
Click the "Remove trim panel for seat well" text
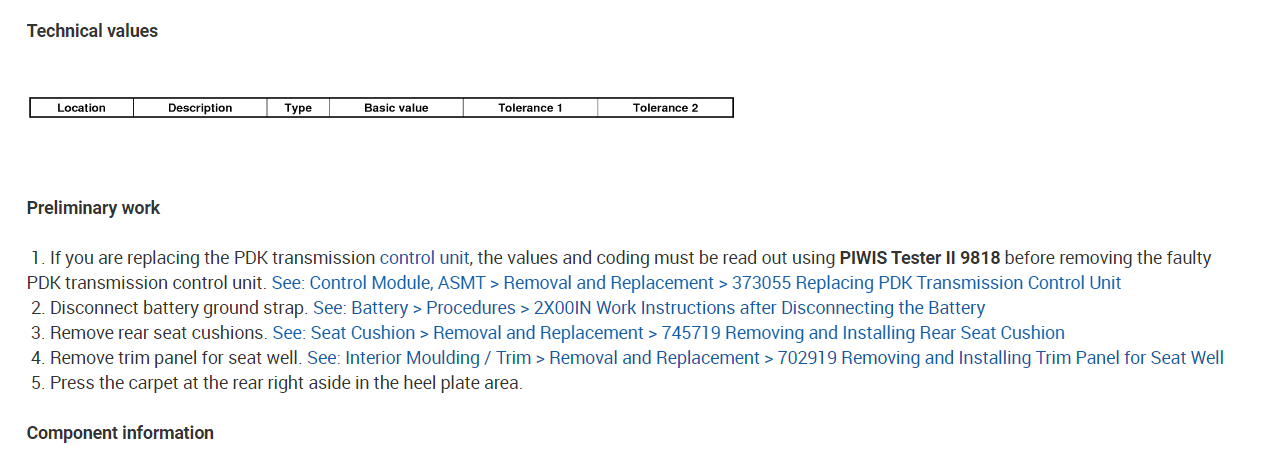click(x=176, y=358)
